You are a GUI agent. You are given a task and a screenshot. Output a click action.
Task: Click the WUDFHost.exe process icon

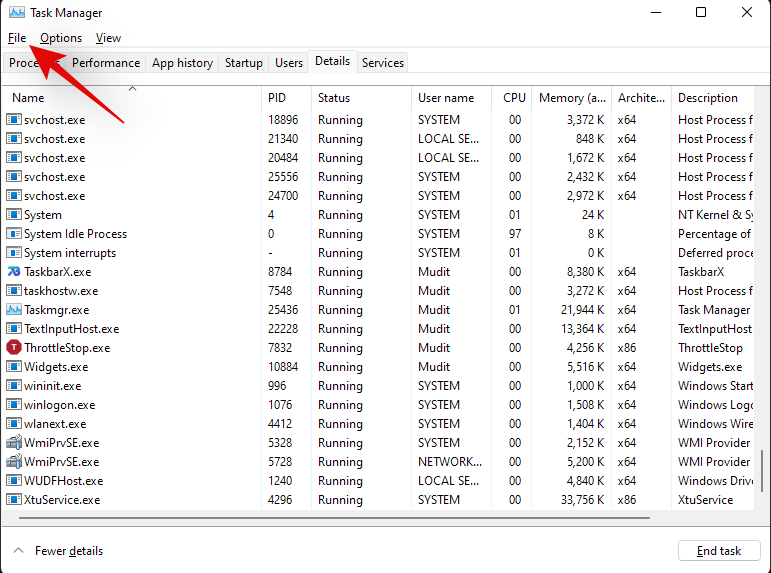tap(14, 481)
